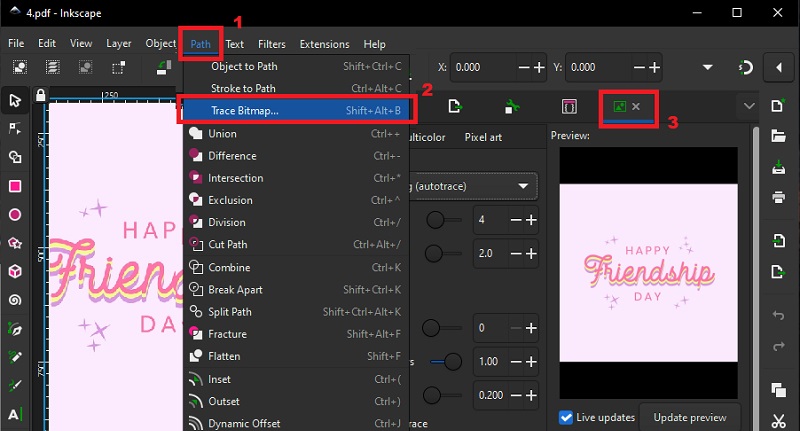
Task: Click the rotate object icon in toolbar
Action: click(164, 67)
